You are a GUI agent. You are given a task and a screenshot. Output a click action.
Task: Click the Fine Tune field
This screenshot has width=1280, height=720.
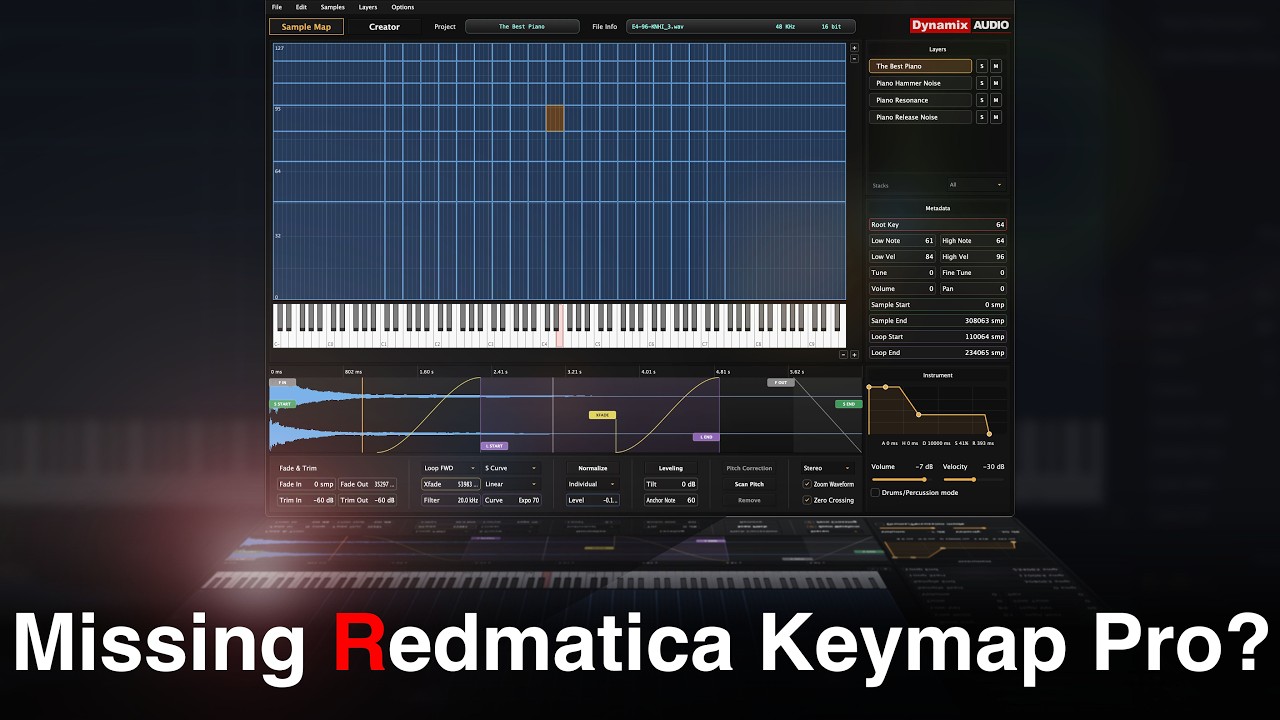973,273
